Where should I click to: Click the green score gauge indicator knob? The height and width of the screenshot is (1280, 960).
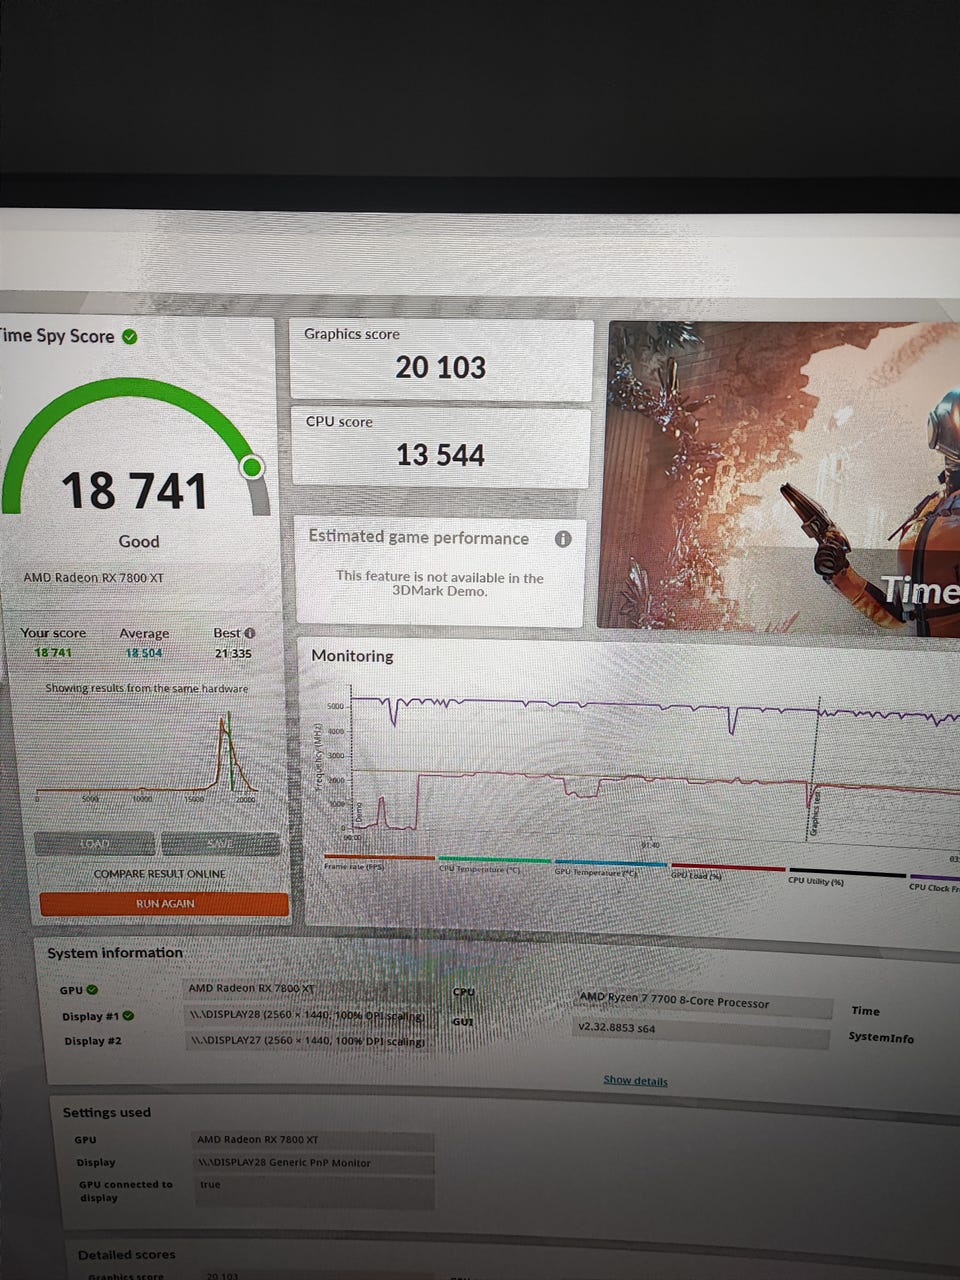click(253, 467)
